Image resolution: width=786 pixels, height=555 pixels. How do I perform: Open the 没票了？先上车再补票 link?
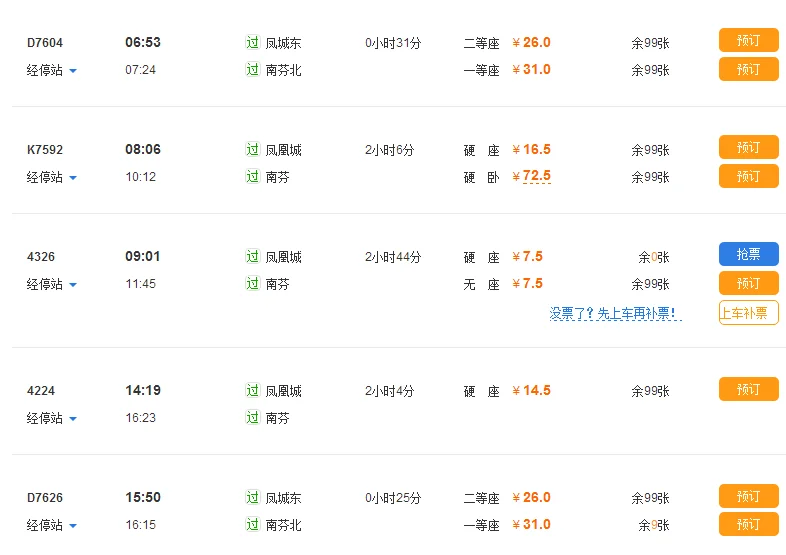[615, 314]
